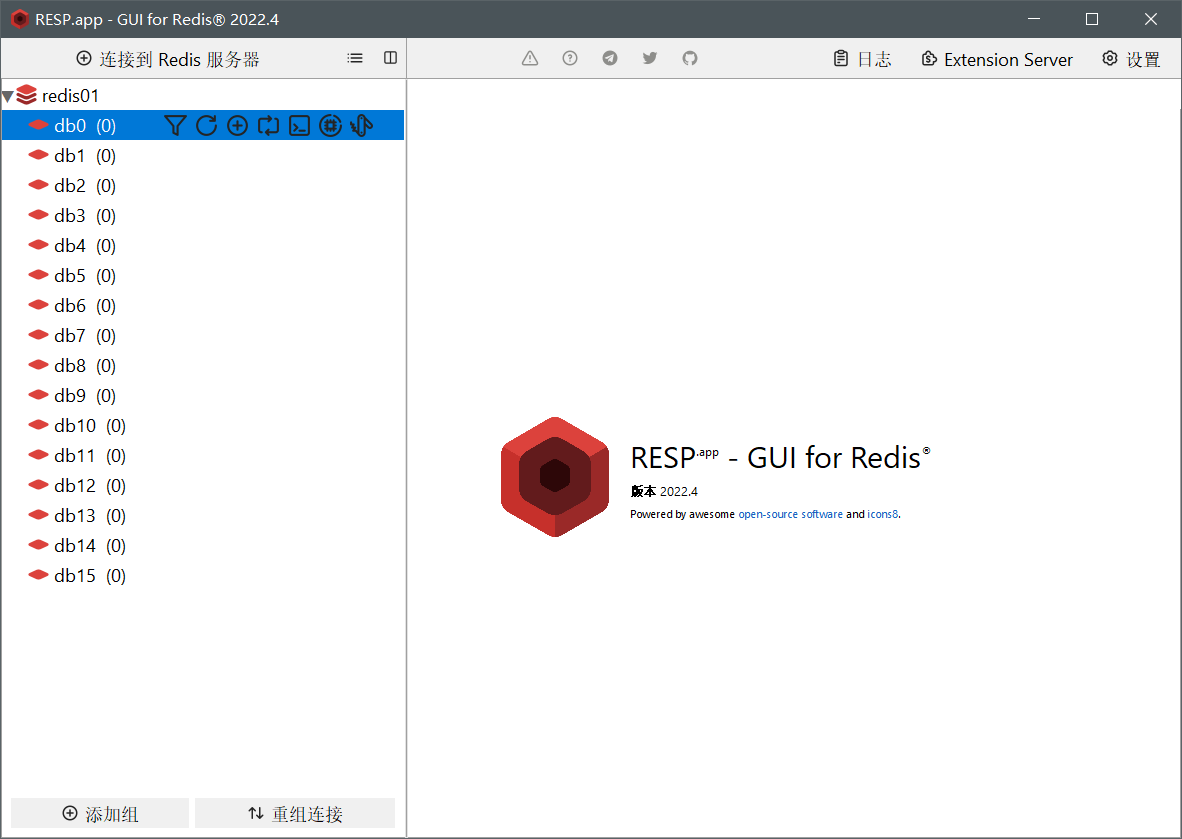Open bulk operations pocket-knife icon
Image resolution: width=1182 pixels, height=839 pixels.
(x=362, y=125)
